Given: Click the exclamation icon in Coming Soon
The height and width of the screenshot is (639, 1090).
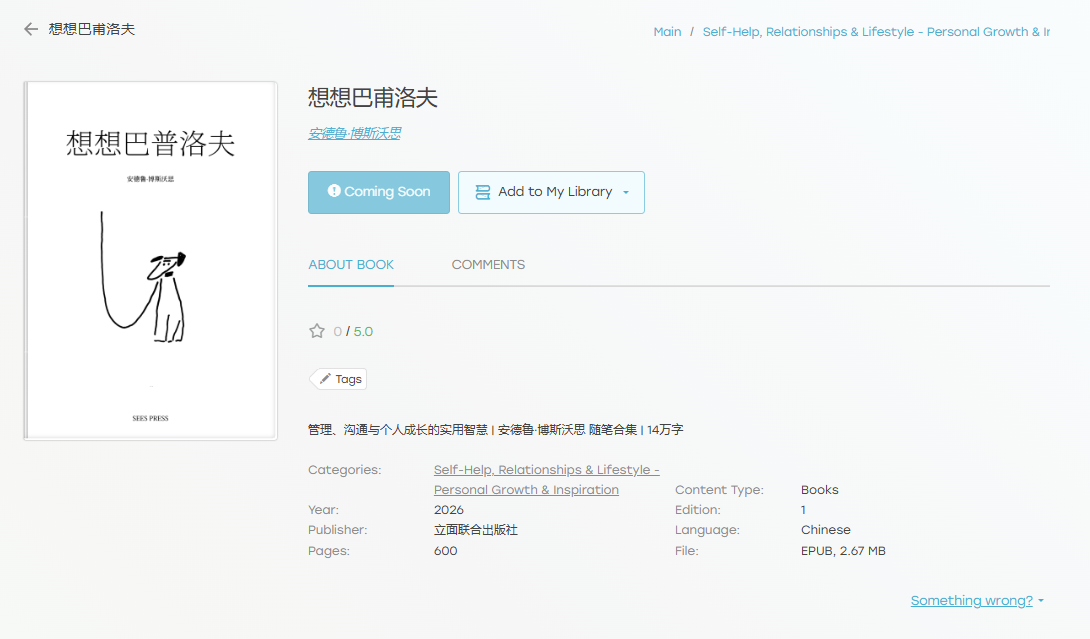Looking at the screenshot, I should coord(334,191).
